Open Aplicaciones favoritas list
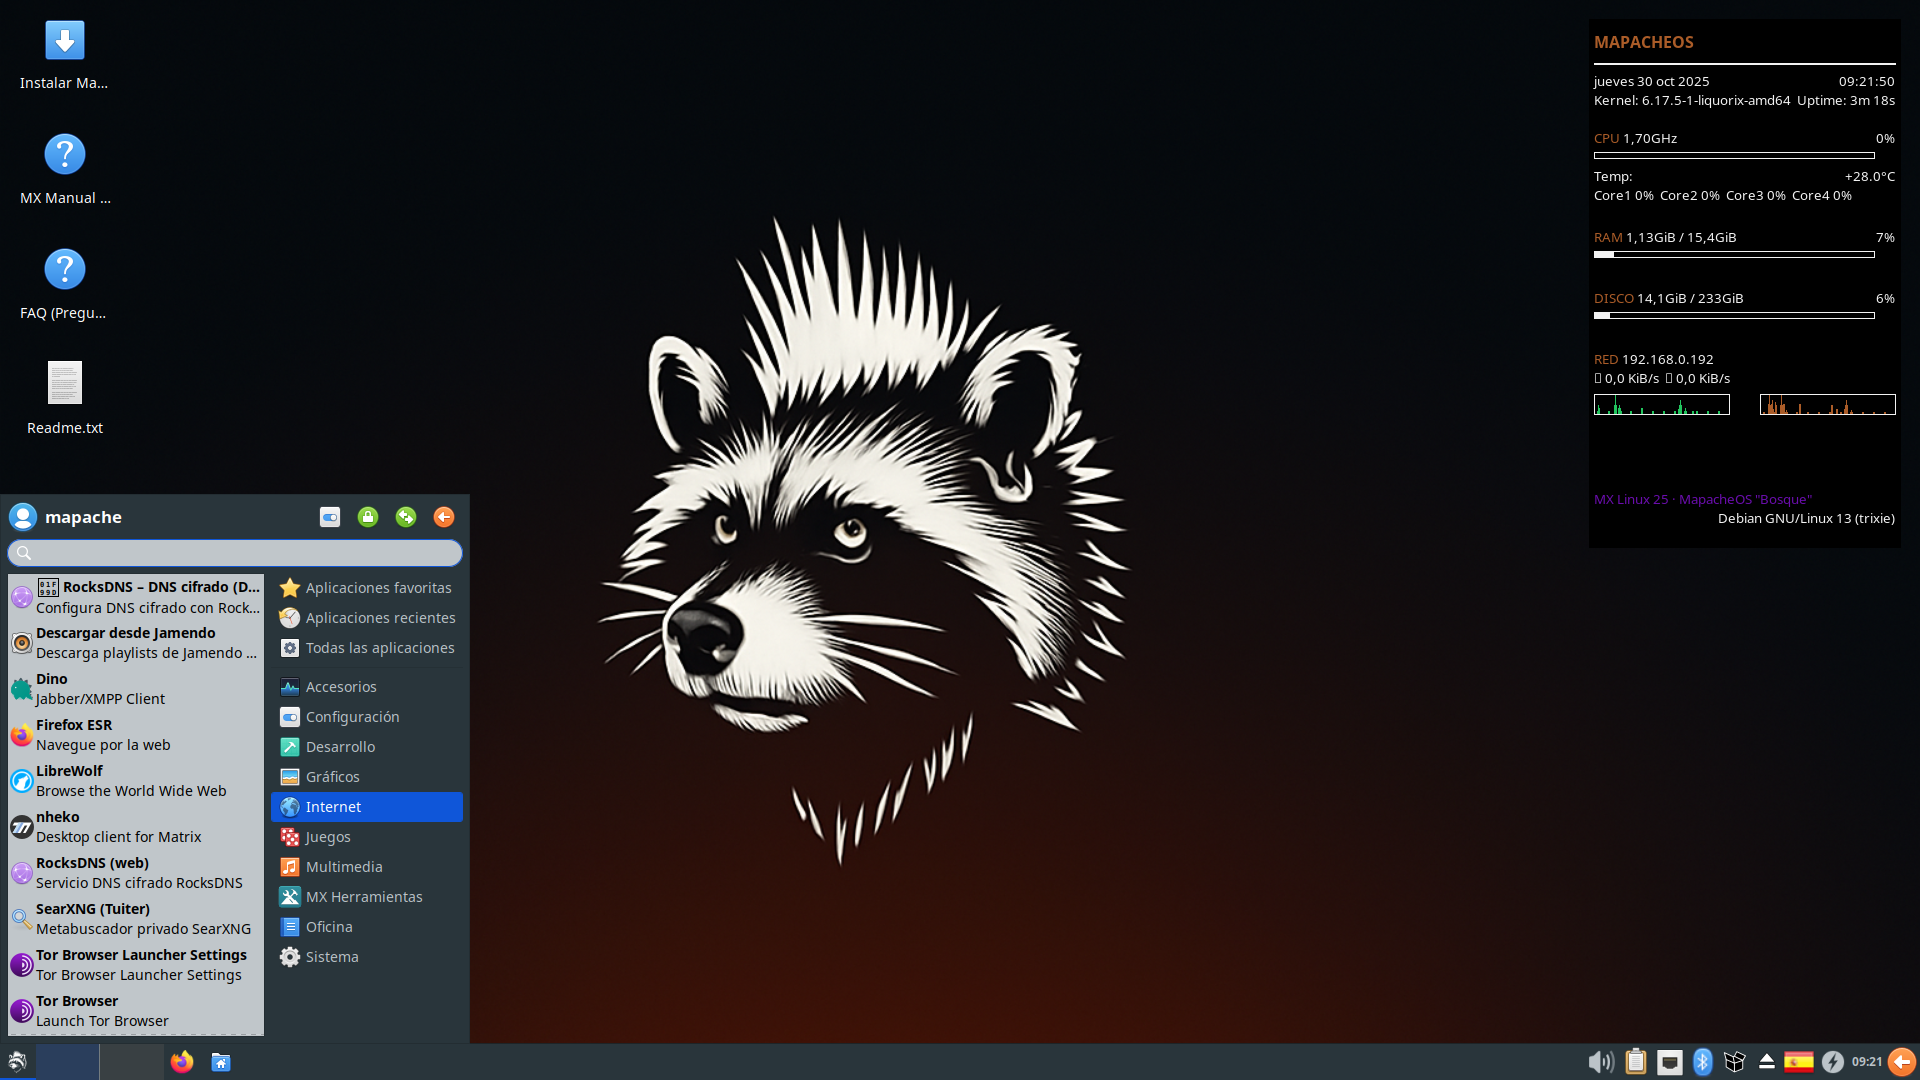Viewport: 1920px width, 1080px height. (378, 588)
